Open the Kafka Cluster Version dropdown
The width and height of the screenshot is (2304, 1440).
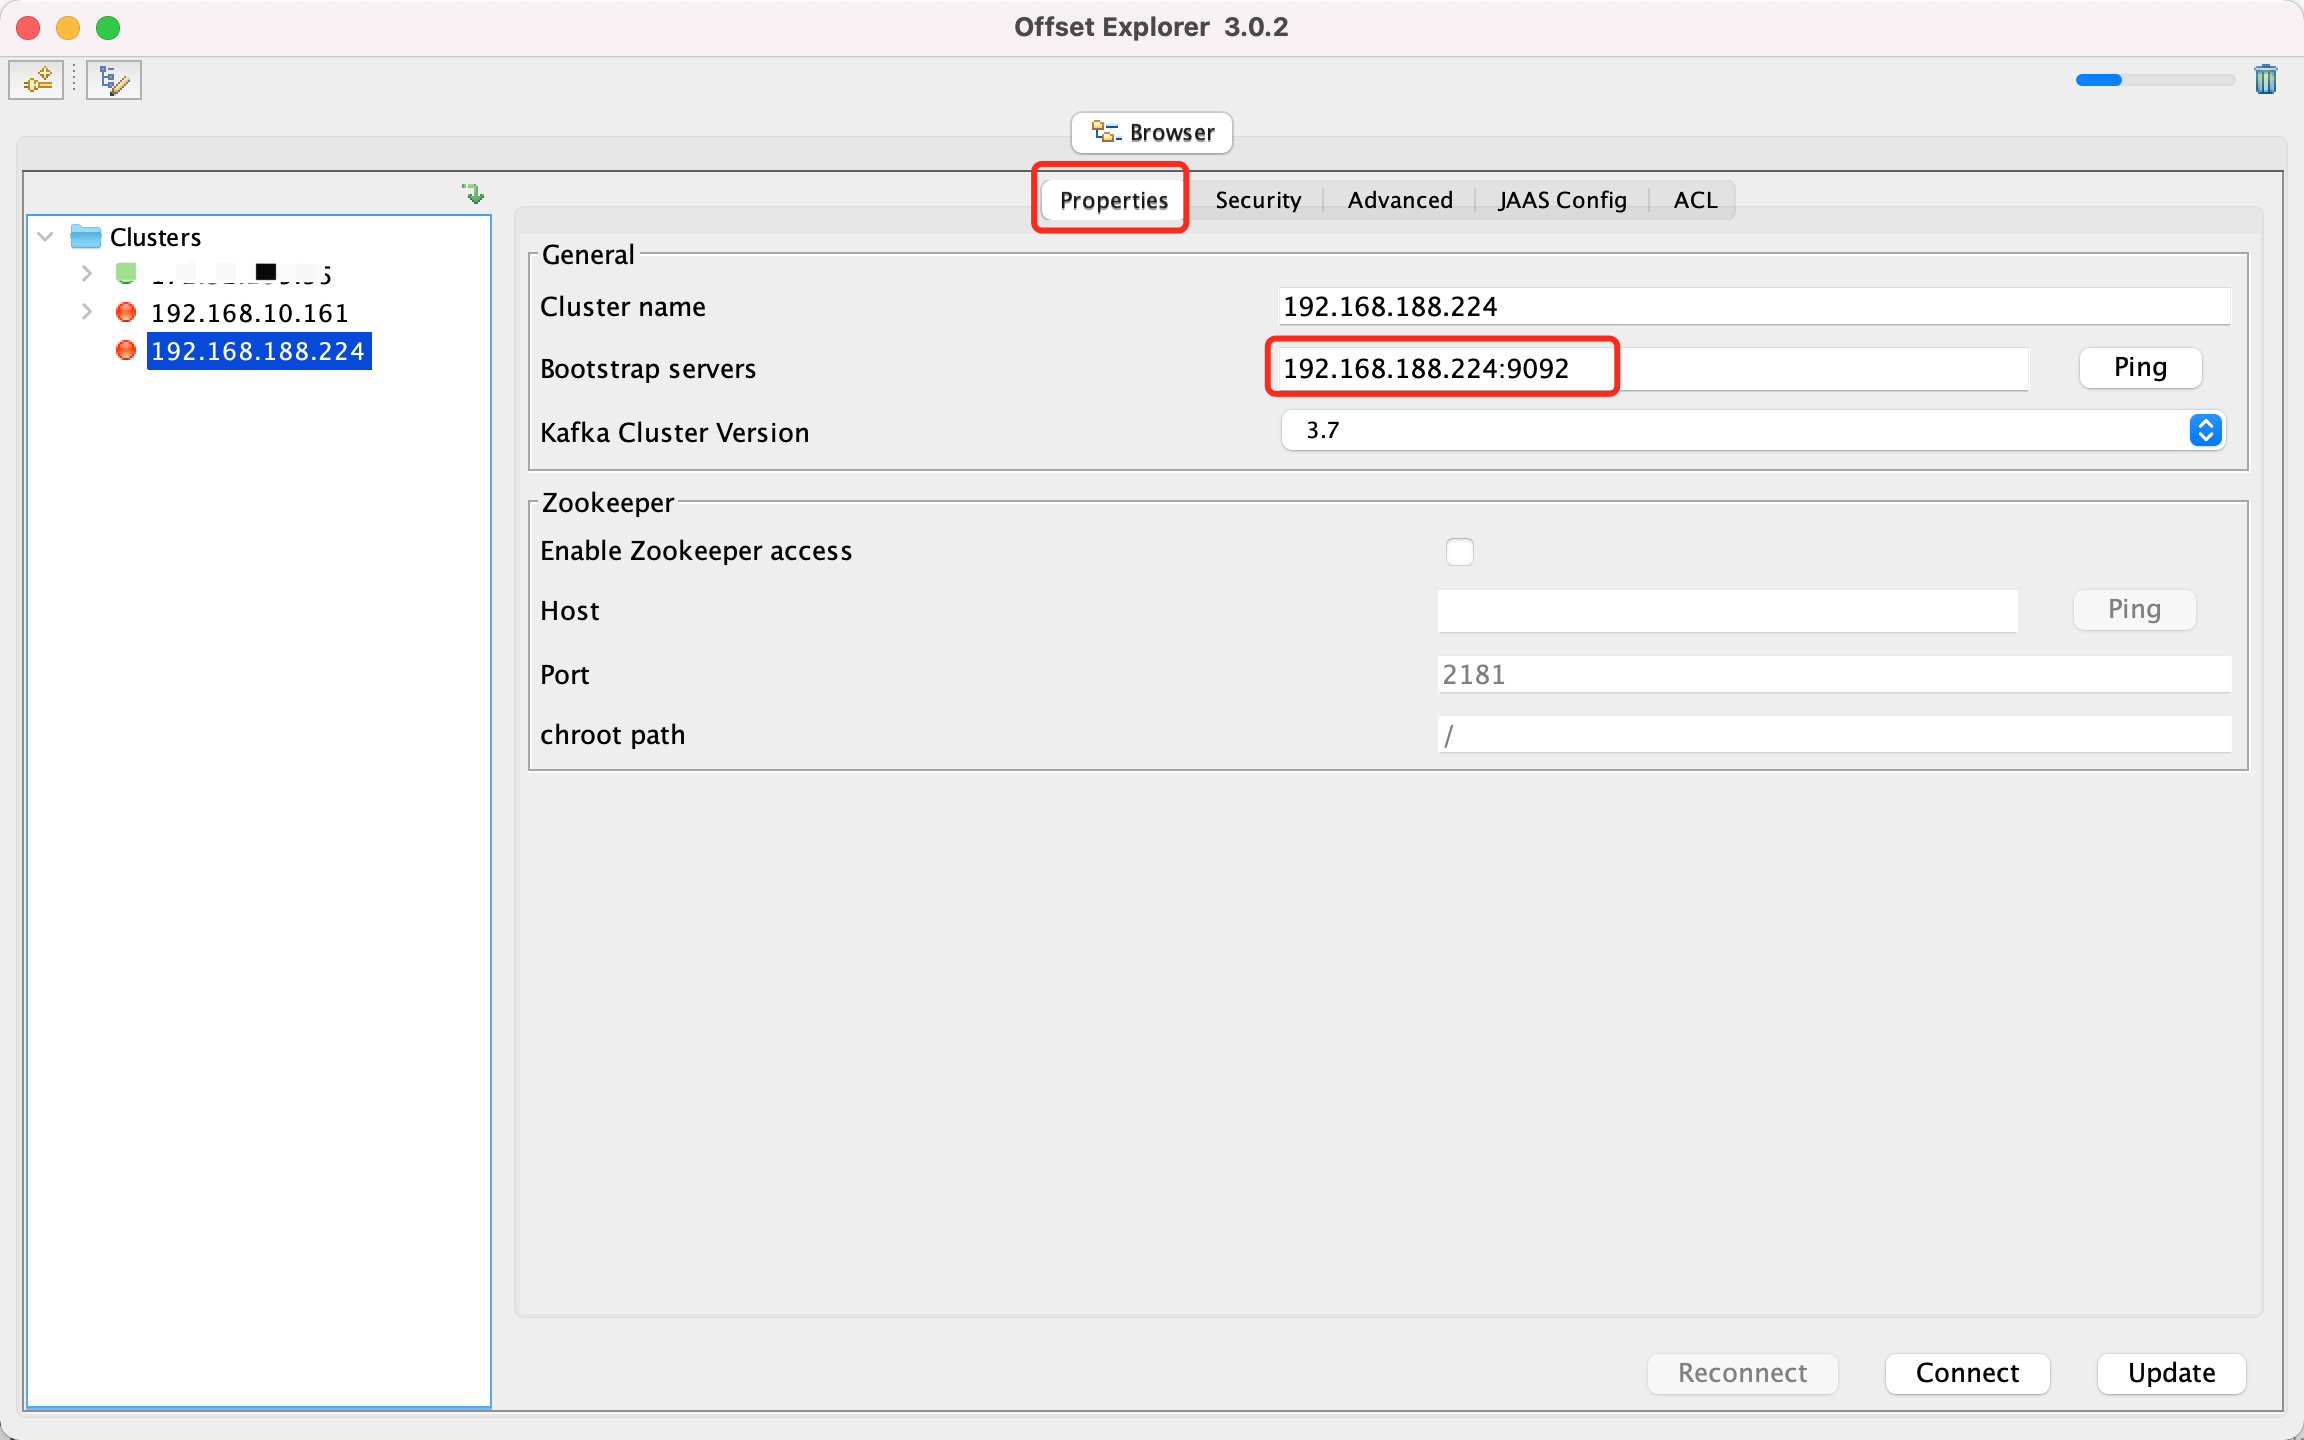2205,430
